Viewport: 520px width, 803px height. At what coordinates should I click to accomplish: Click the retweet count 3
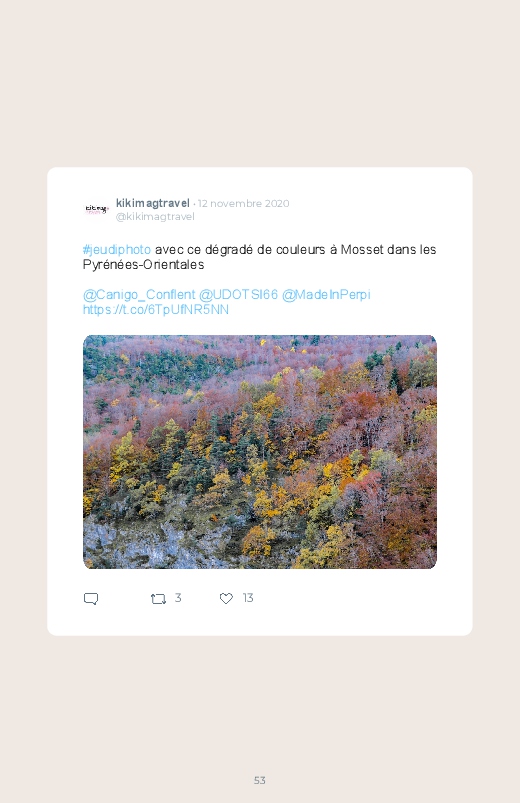[x=178, y=598]
